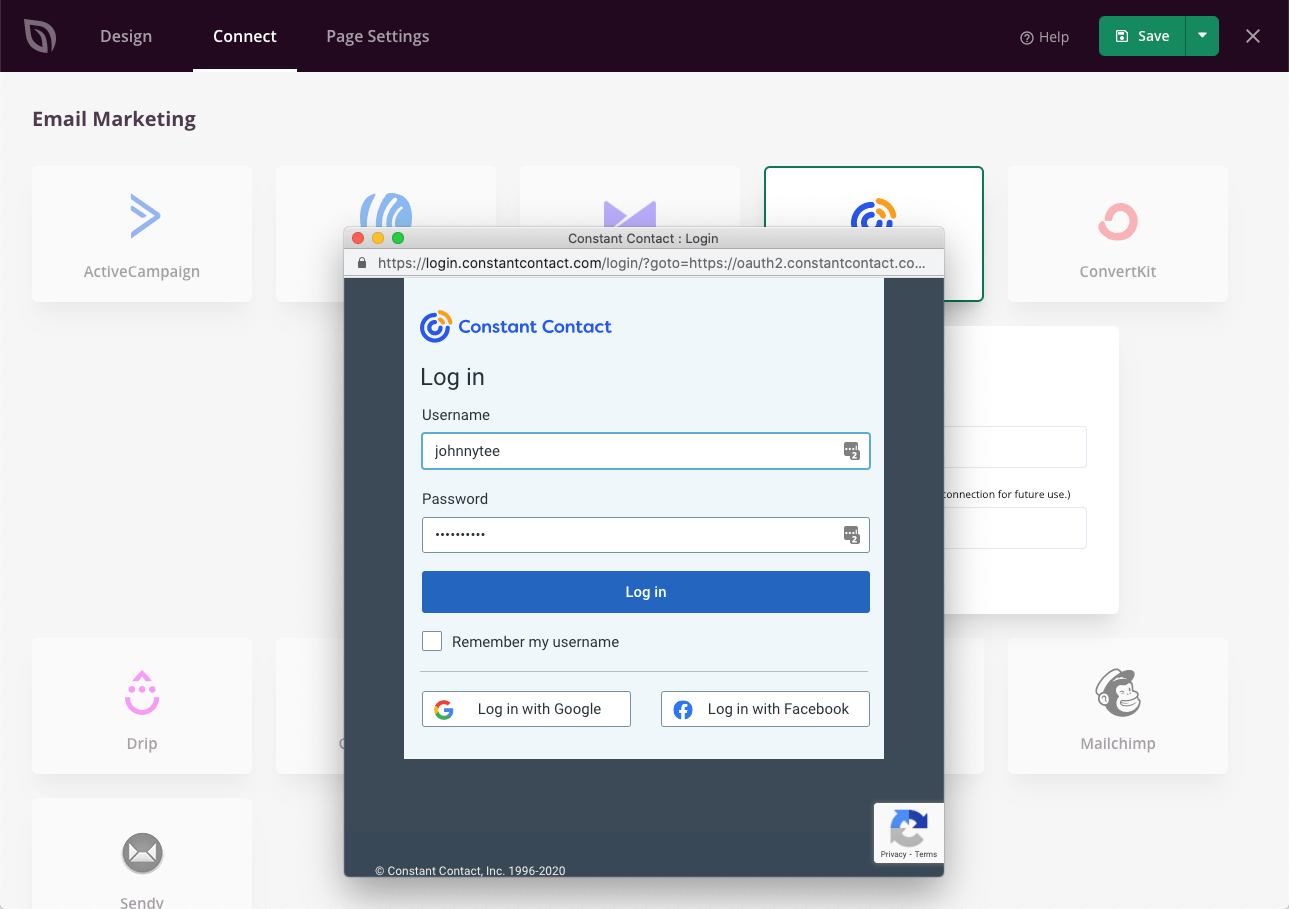The width and height of the screenshot is (1289, 909).
Task: Click password manager icon in Username field
Action: pos(851,451)
